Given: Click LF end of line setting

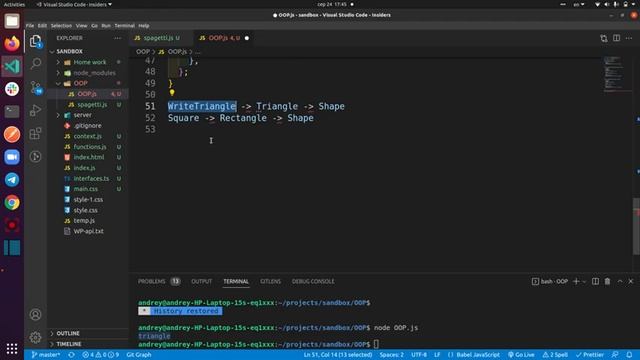Looking at the screenshot, I should point(437,355).
